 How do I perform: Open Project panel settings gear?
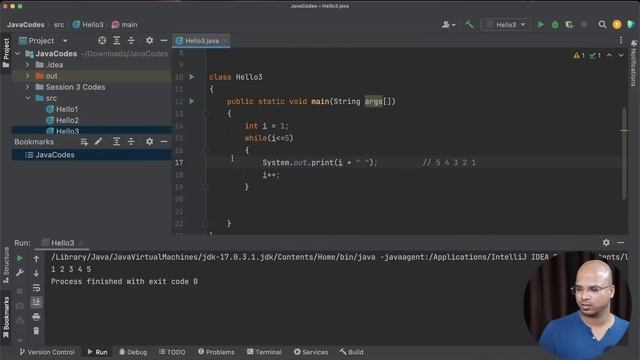tap(149, 40)
